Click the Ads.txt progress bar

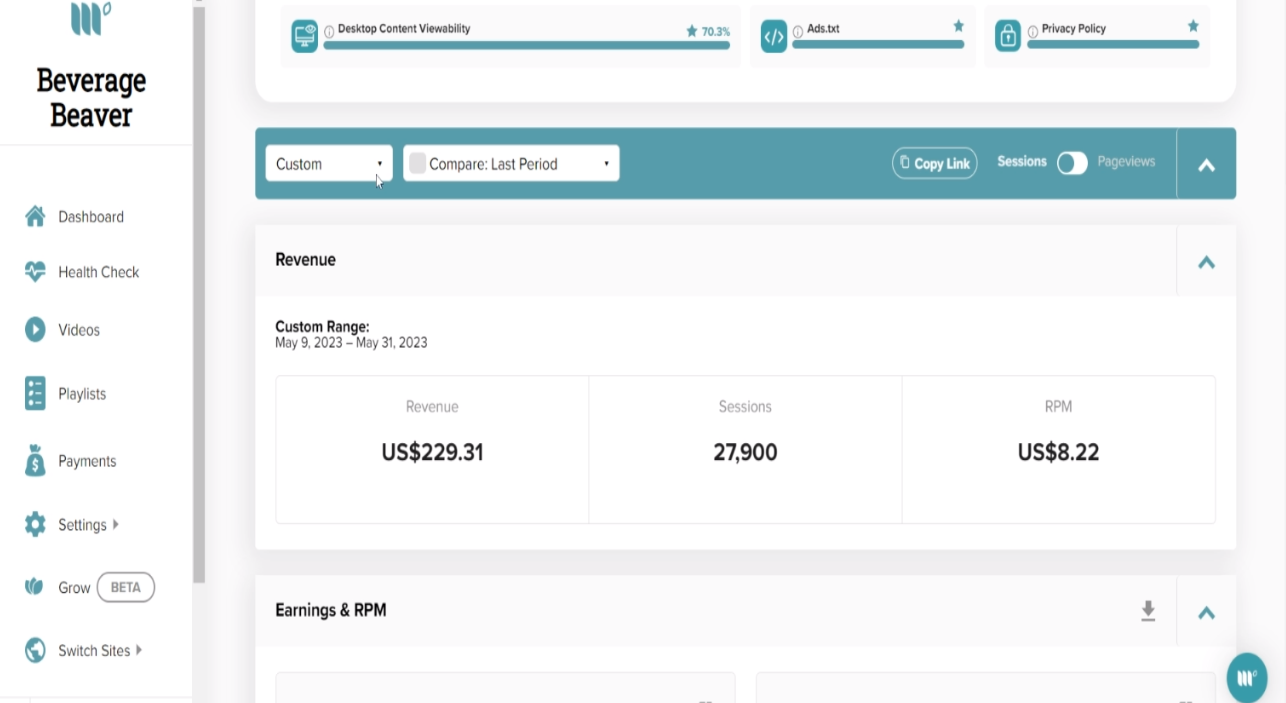878,45
